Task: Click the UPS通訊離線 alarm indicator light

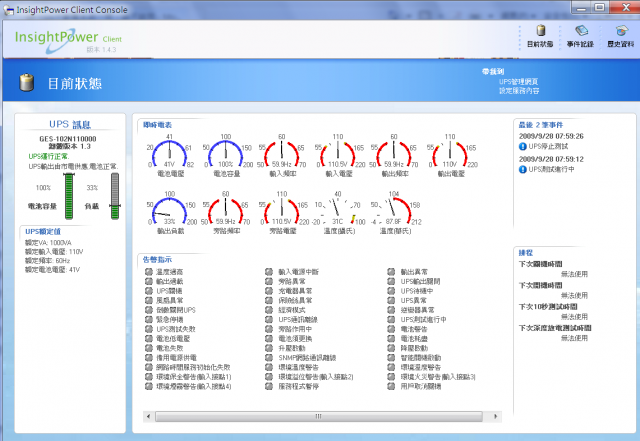Action: (269, 319)
